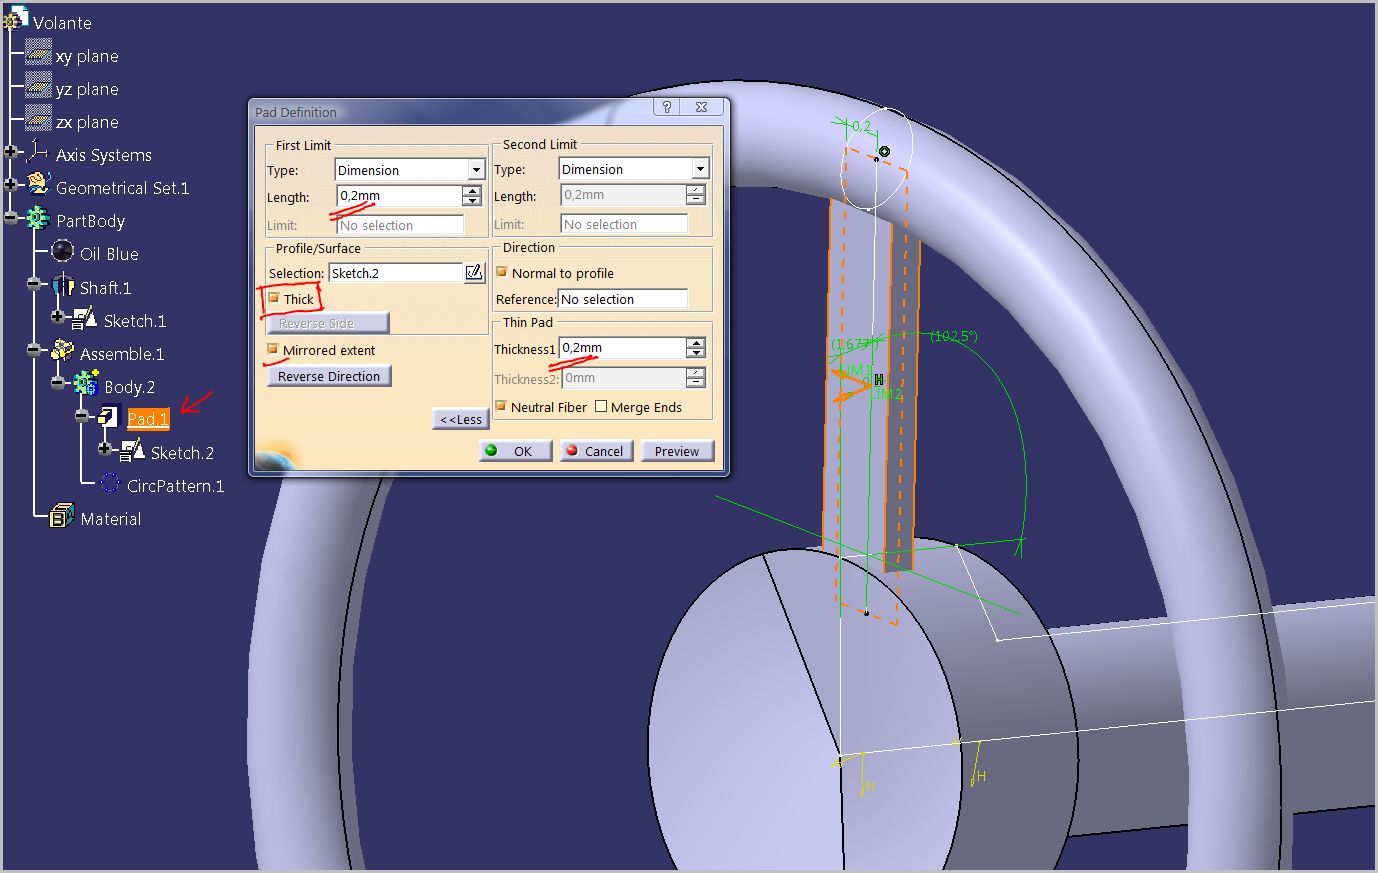Image resolution: width=1378 pixels, height=873 pixels.
Task: Expand the Geometrical Set.1 node
Action: (11, 186)
